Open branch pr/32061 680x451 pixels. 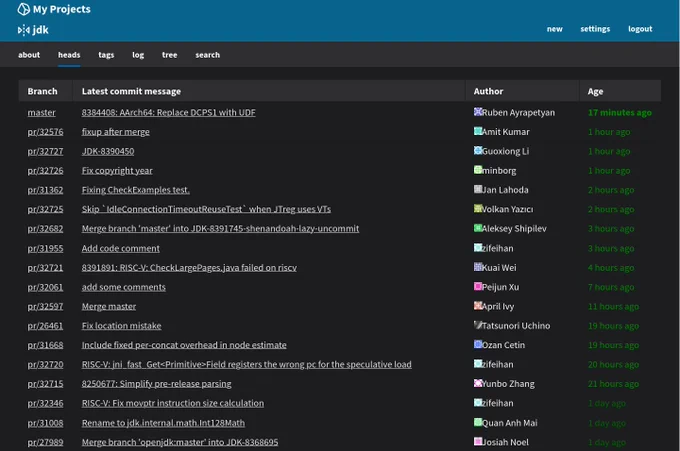click(x=46, y=287)
